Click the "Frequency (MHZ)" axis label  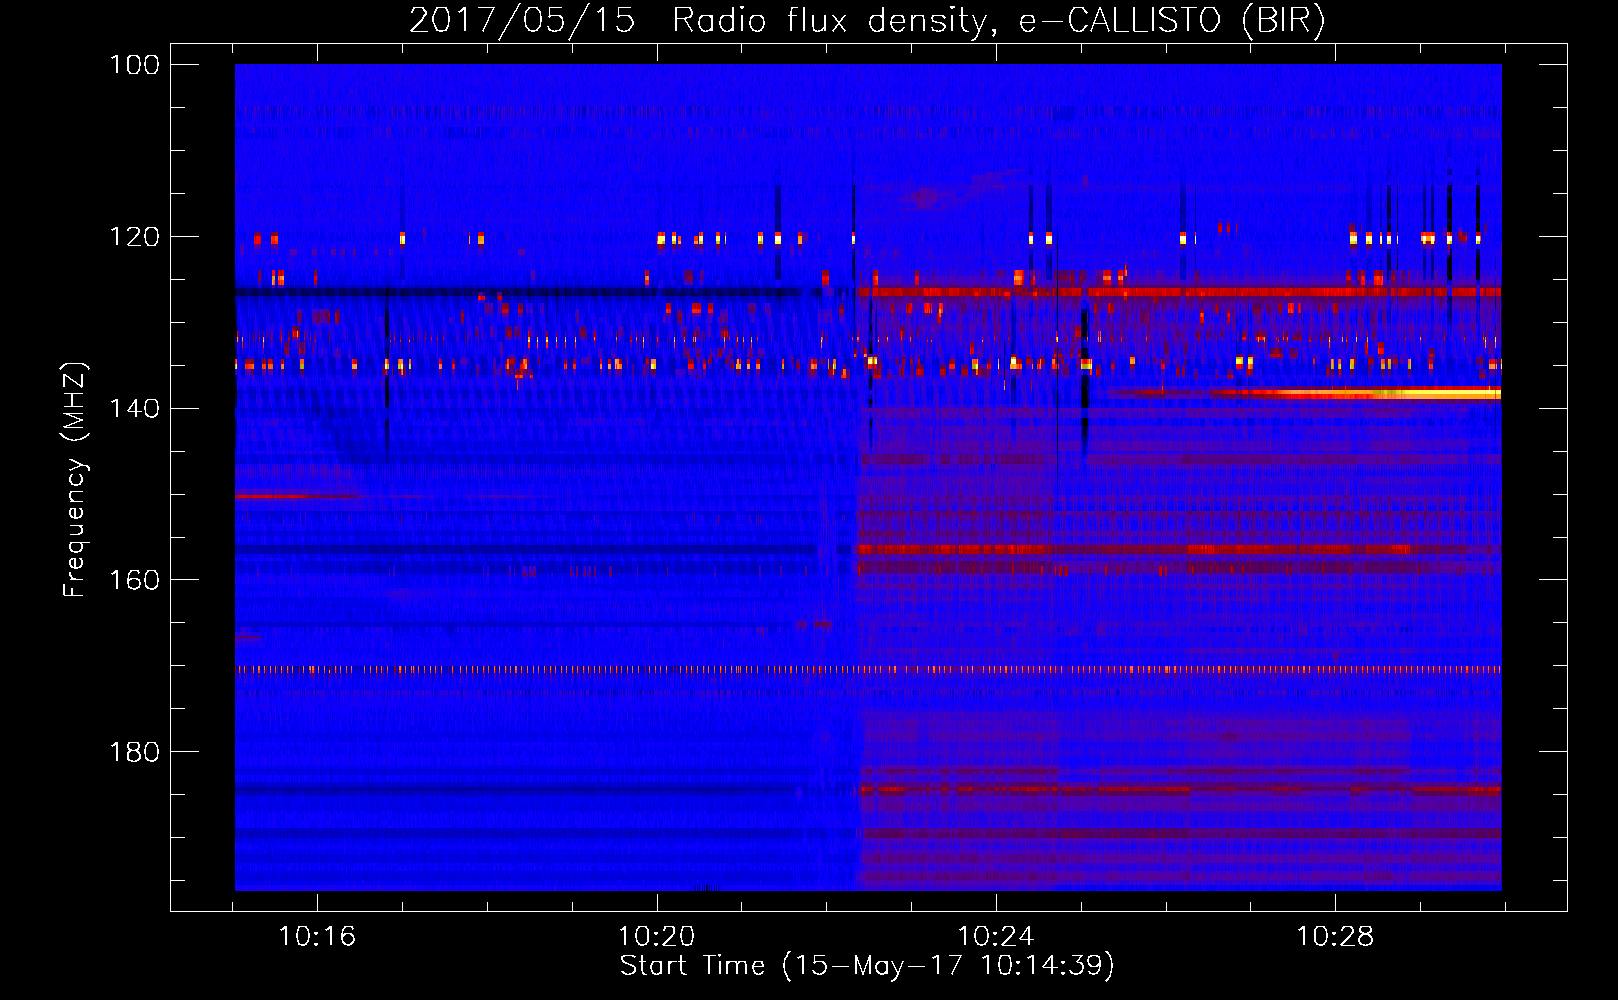coord(75,480)
